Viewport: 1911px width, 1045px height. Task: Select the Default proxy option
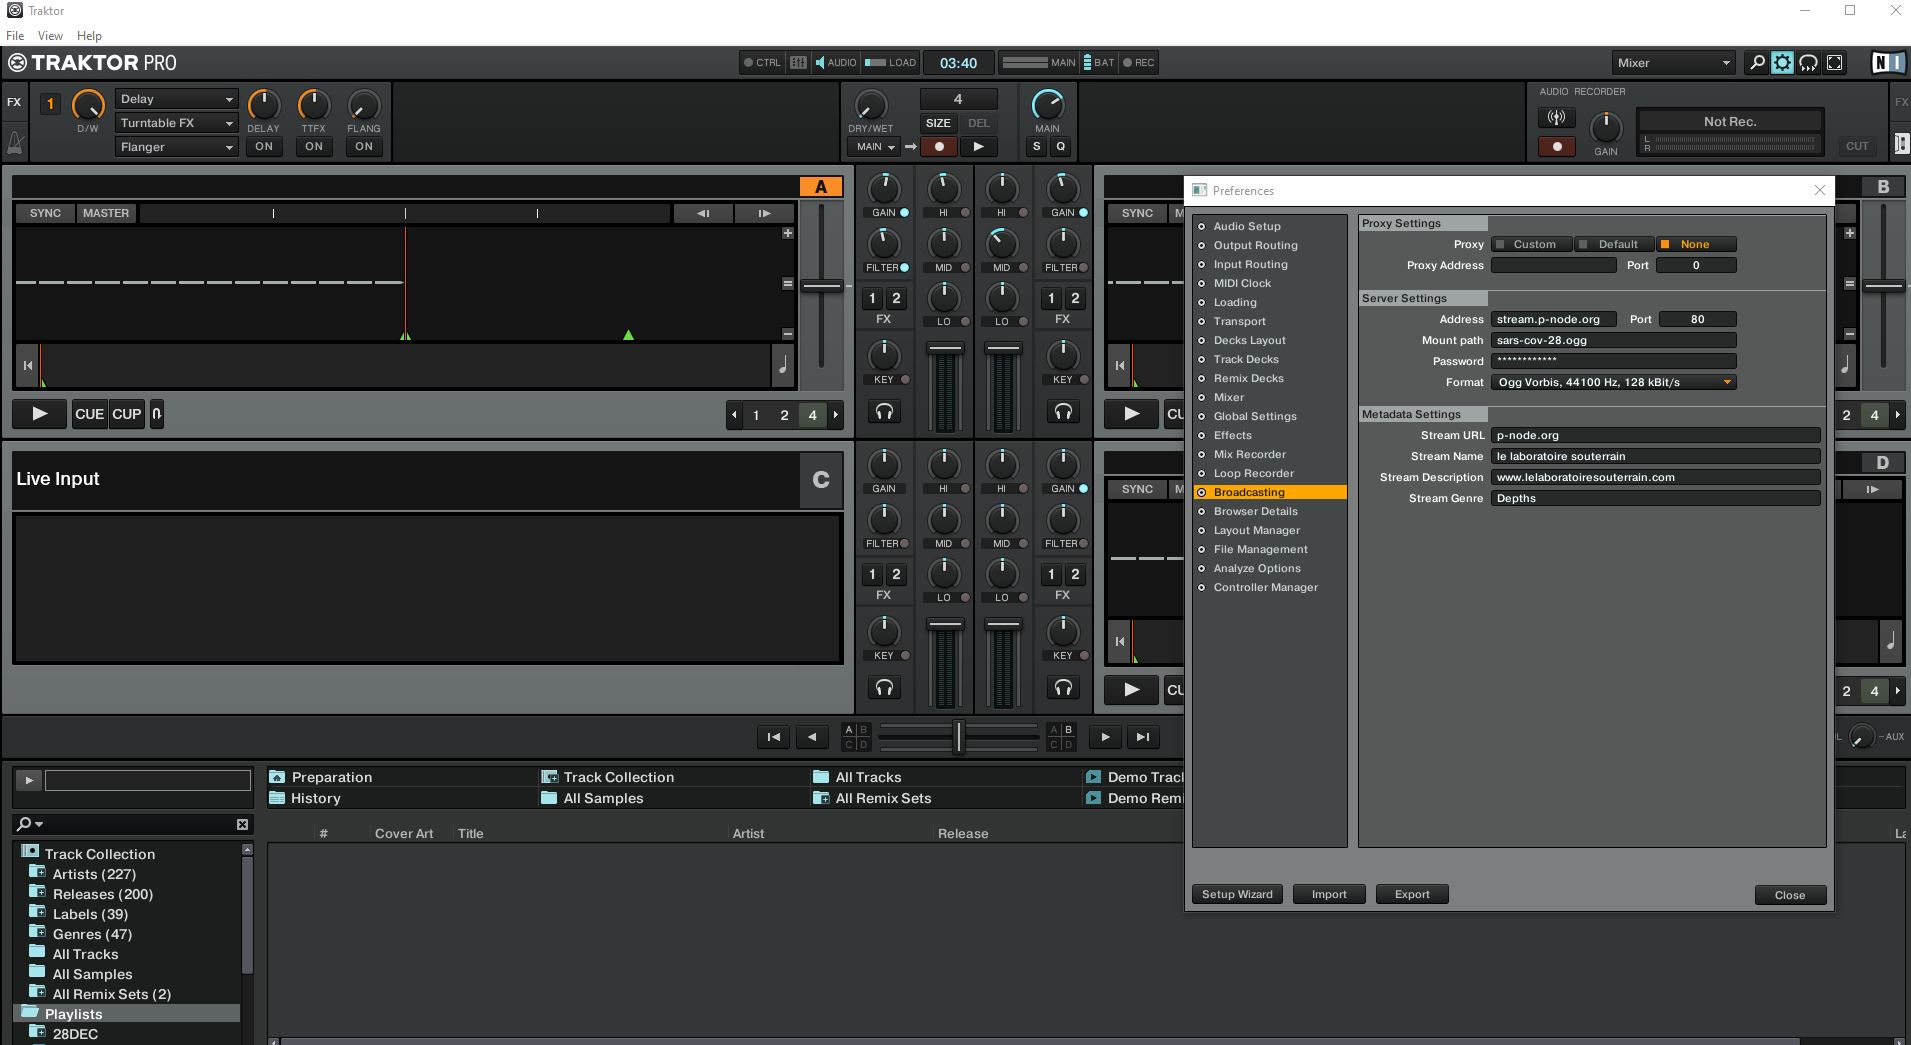pyautogui.click(x=1615, y=244)
